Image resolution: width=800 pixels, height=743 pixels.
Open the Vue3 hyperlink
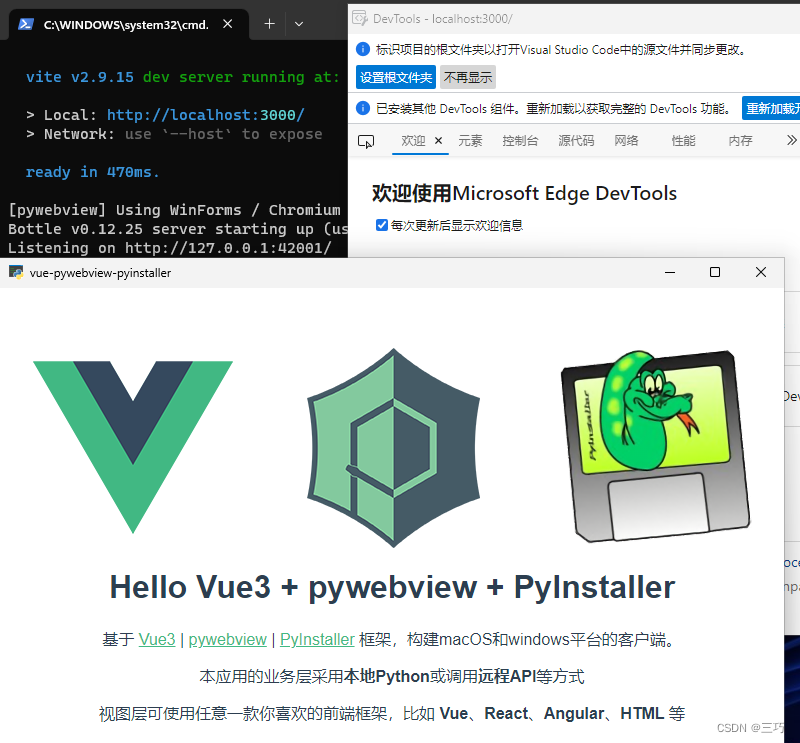tap(157, 639)
